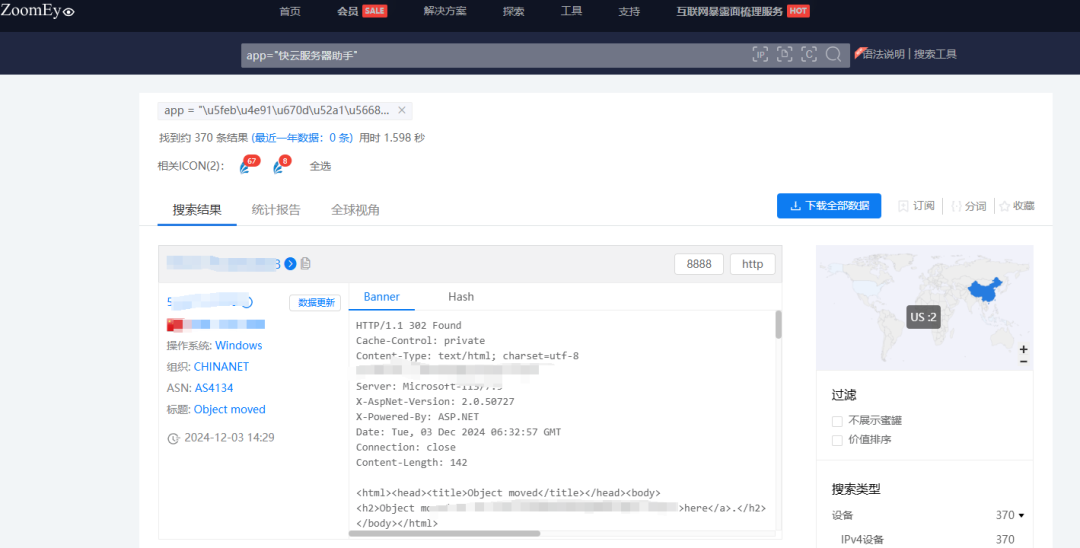Click the 2024-12-03 14:29 timestamp
The image size is (1080, 548).
(229, 438)
